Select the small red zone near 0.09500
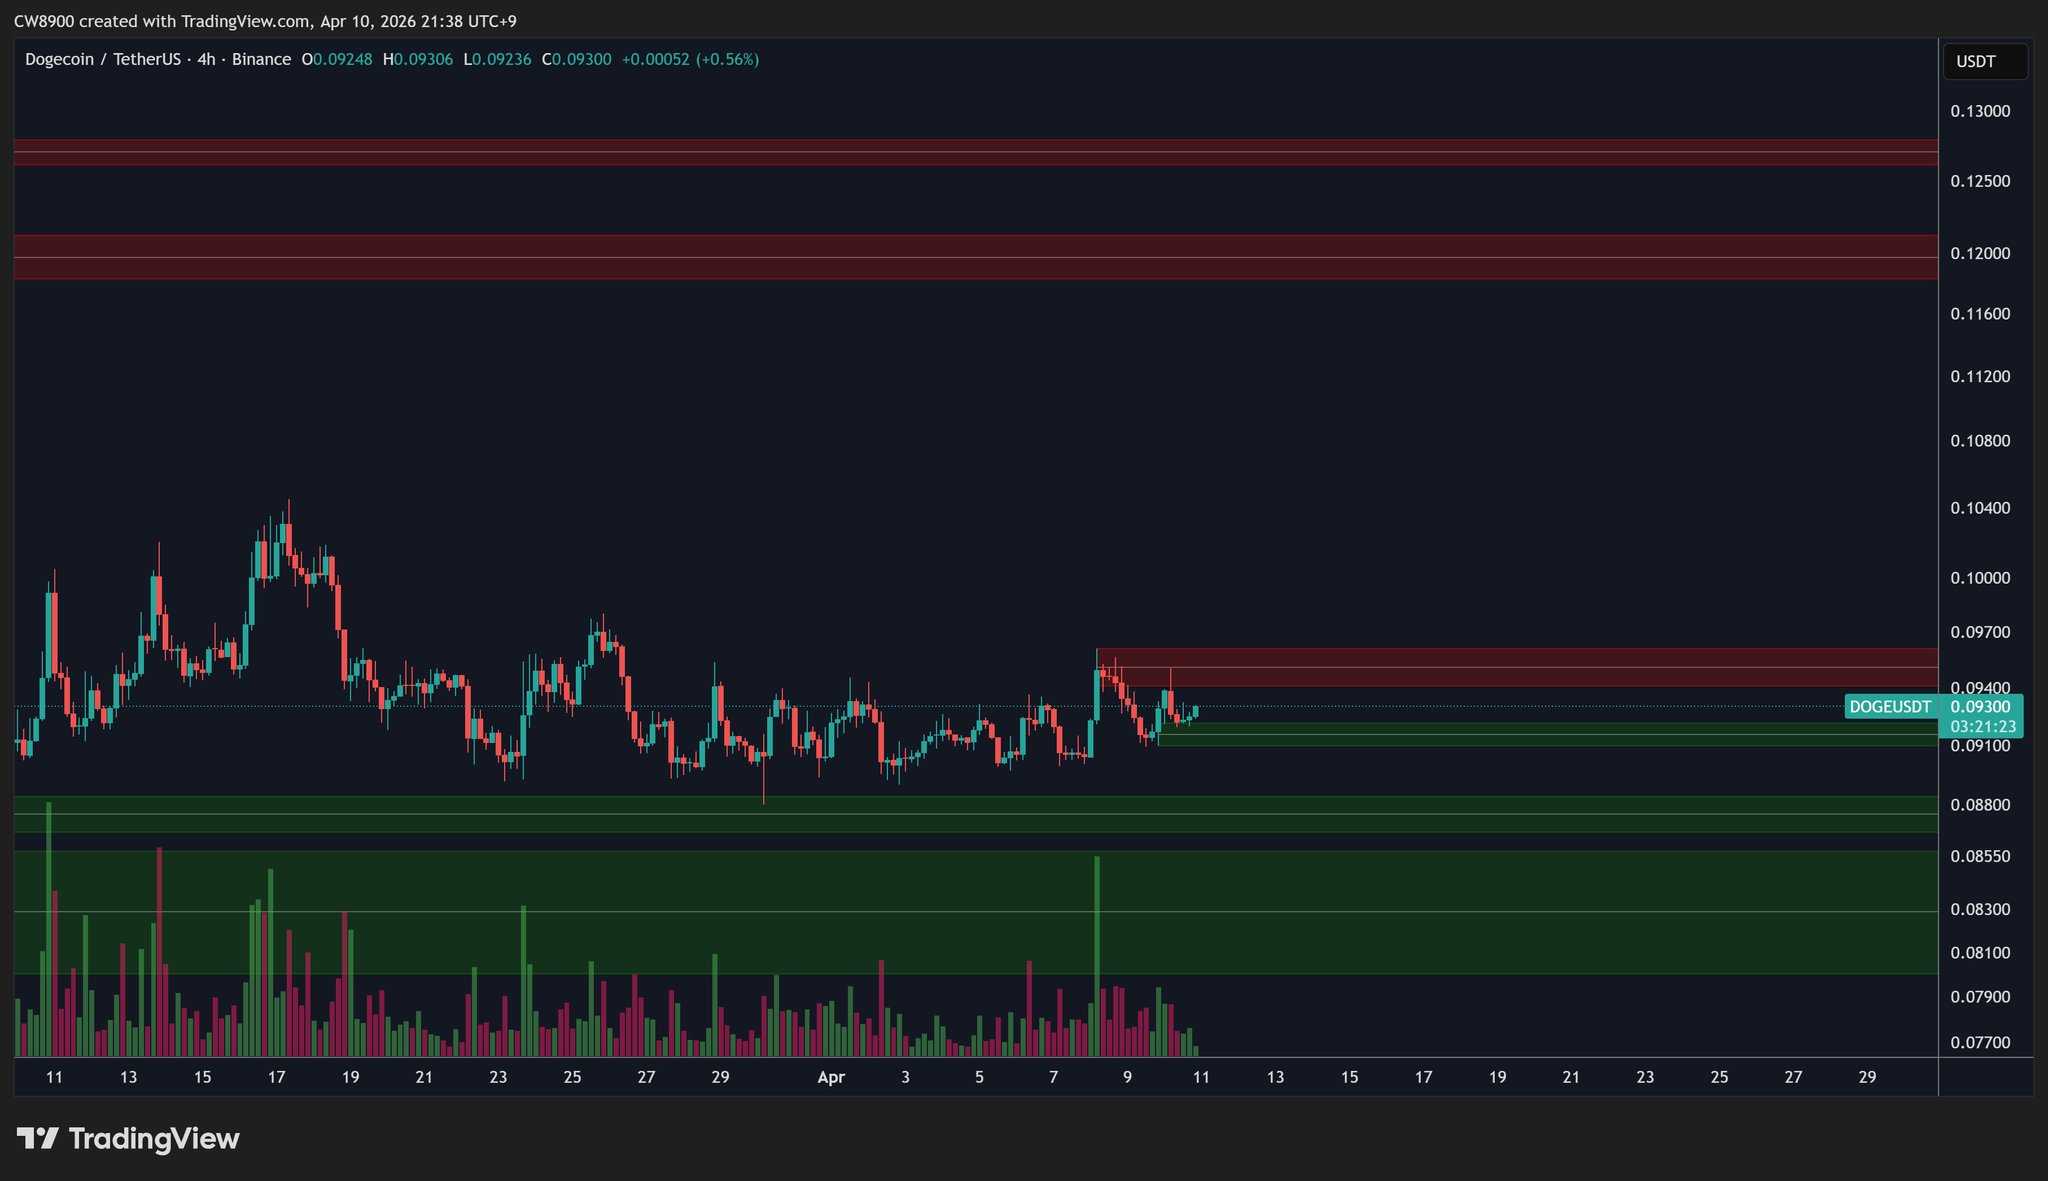The image size is (2048, 1181). point(1516,667)
